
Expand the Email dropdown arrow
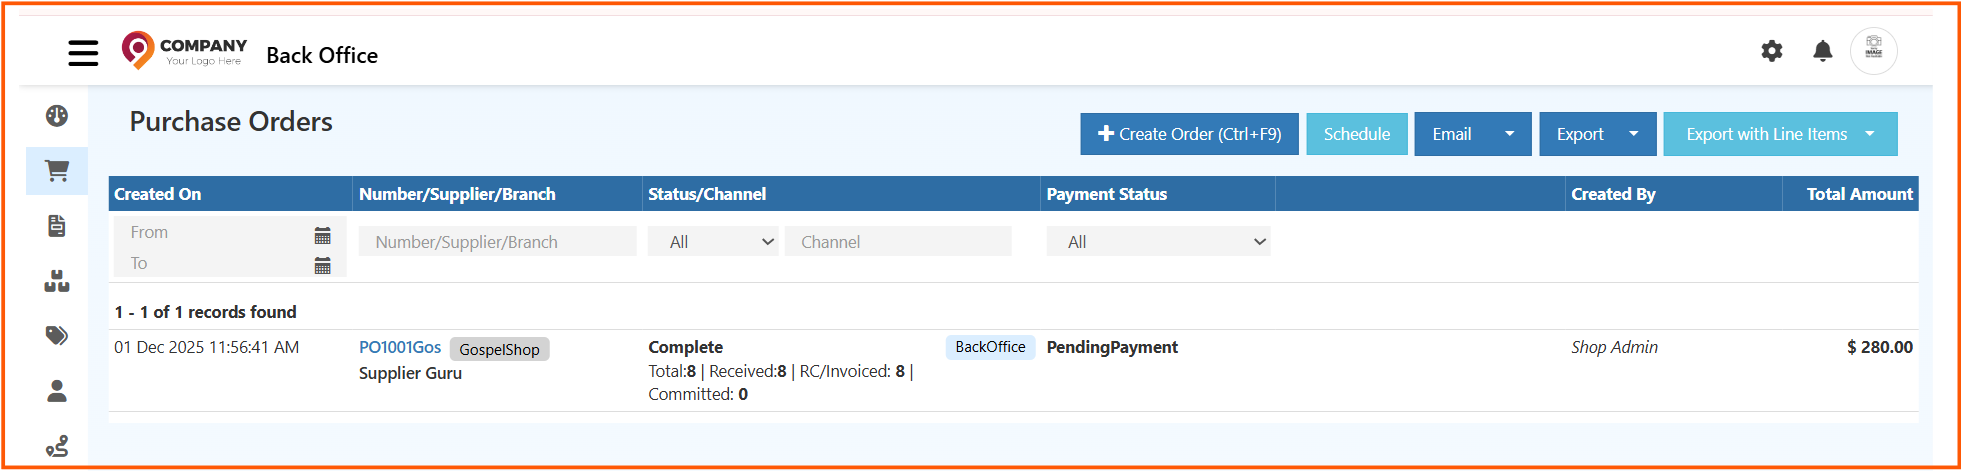pos(1509,134)
